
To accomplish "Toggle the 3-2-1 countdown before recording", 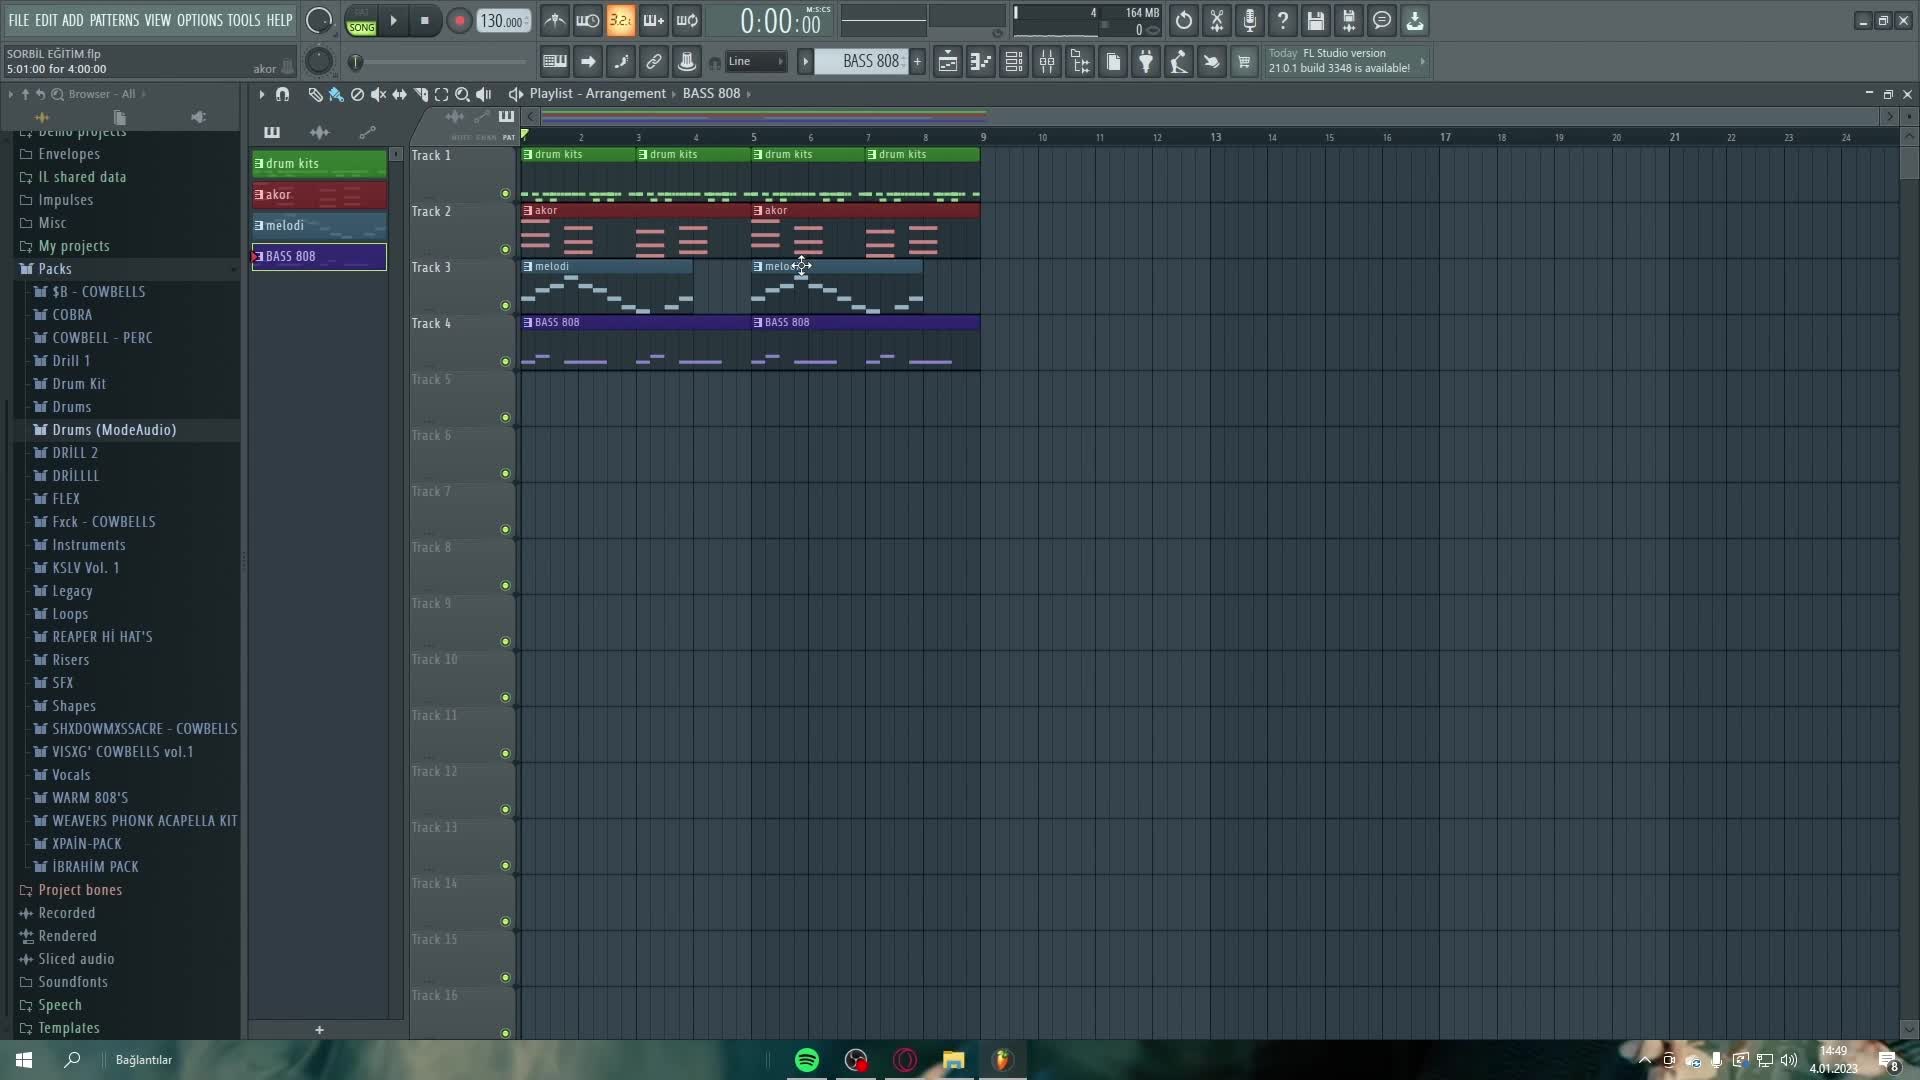I will pyautogui.click(x=620, y=20).
